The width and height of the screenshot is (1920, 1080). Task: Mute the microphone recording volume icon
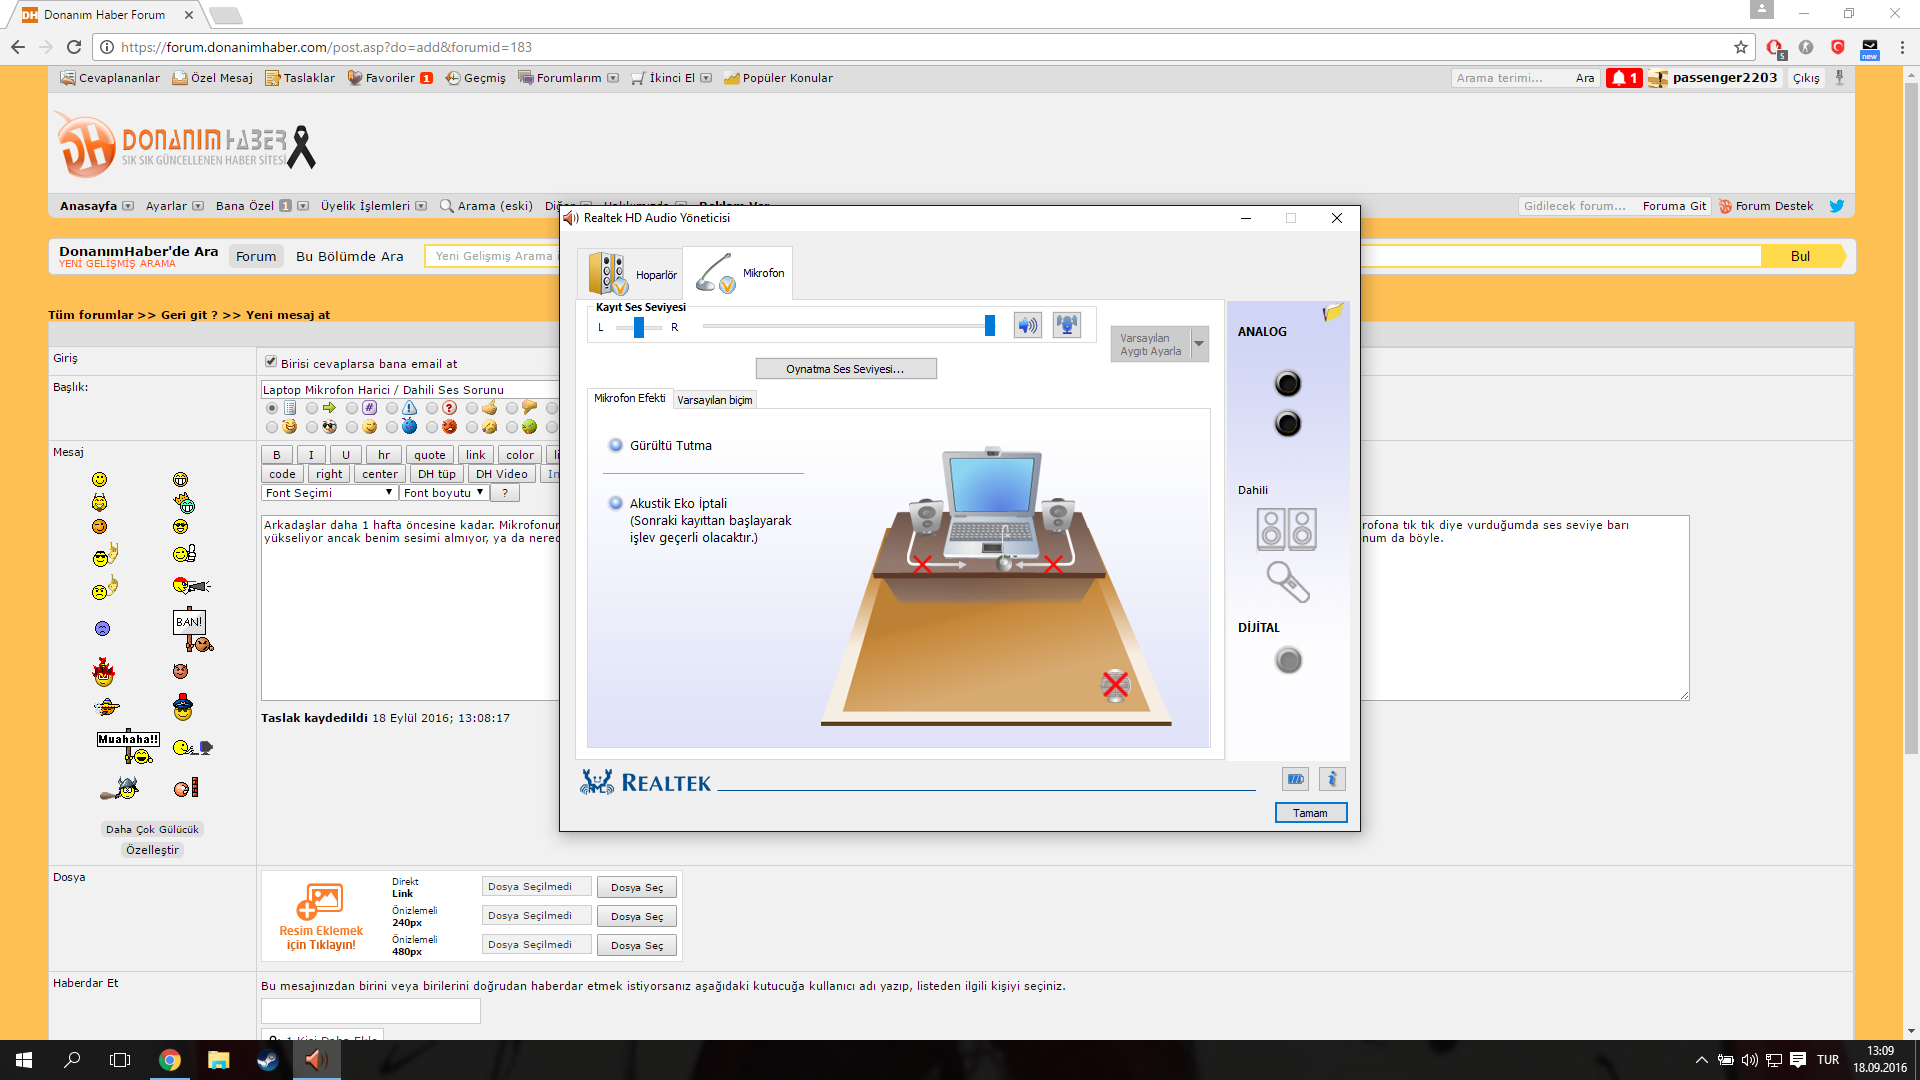1027,326
